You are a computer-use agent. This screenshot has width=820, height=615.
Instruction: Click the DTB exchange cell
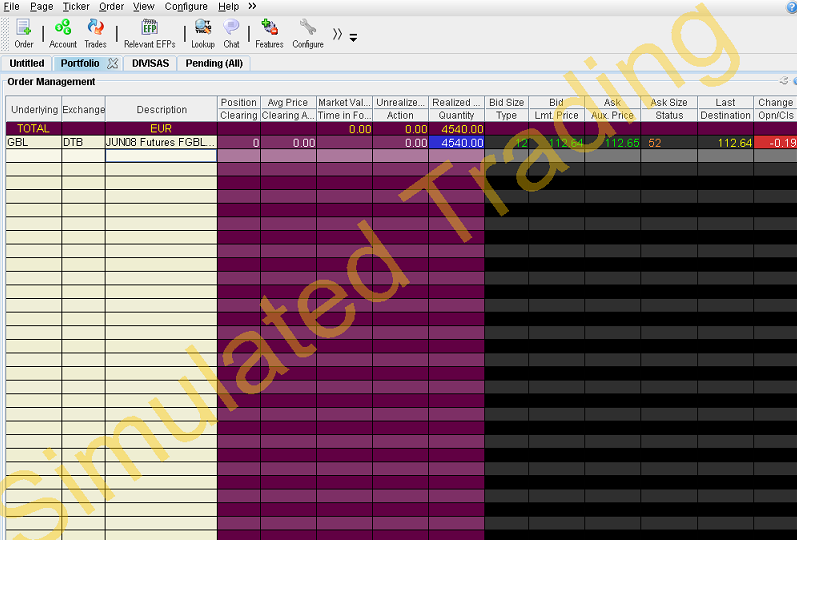click(83, 142)
